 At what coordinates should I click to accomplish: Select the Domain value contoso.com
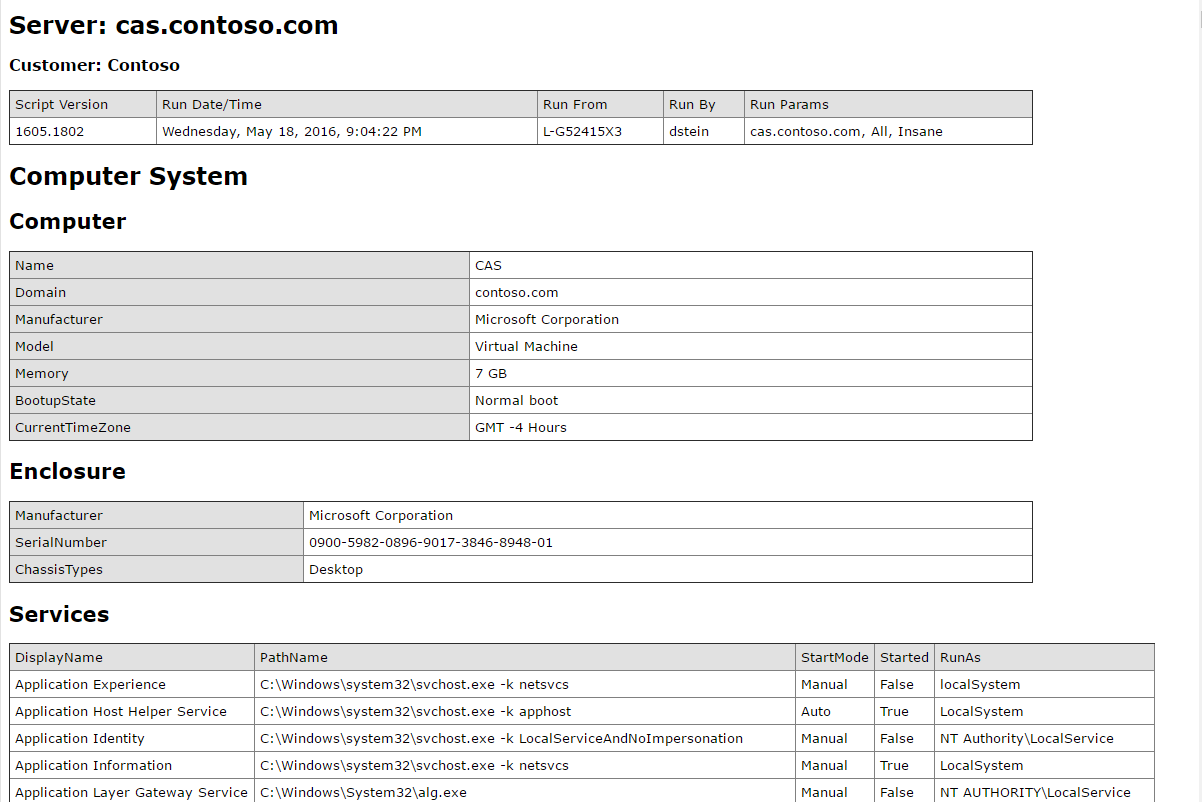[x=516, y=292]
